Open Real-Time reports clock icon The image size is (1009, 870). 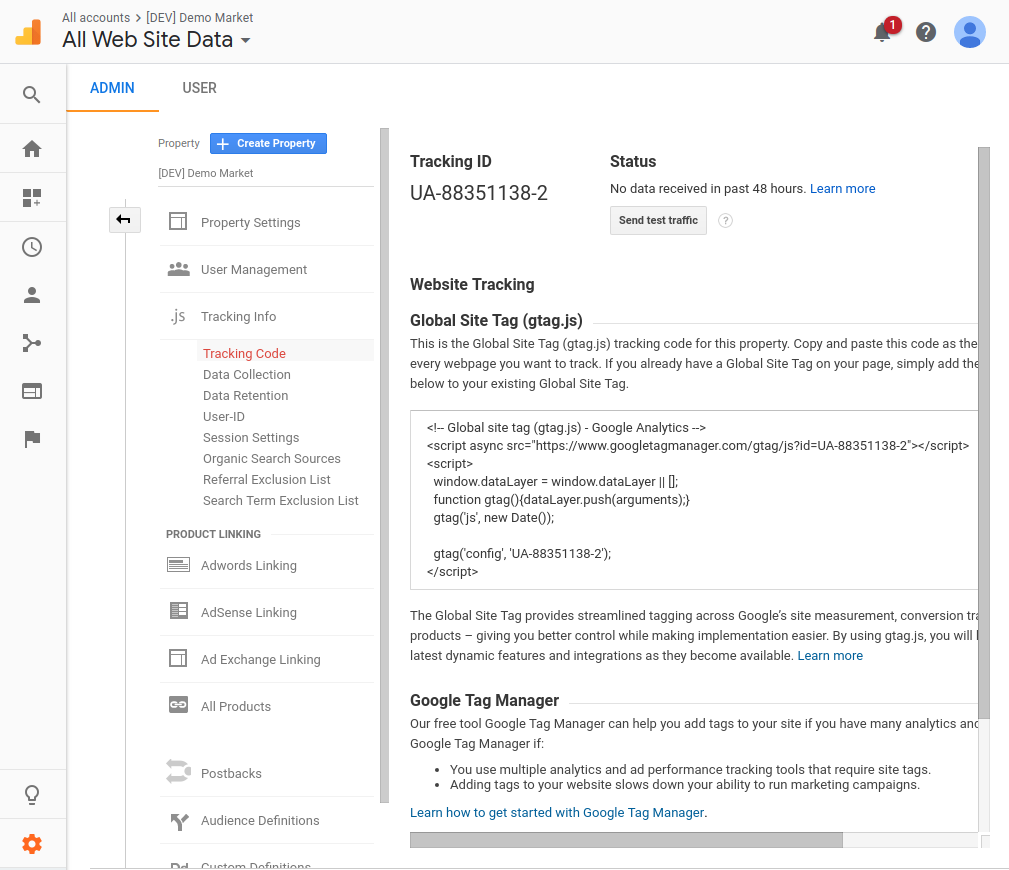tap(32, 247)
